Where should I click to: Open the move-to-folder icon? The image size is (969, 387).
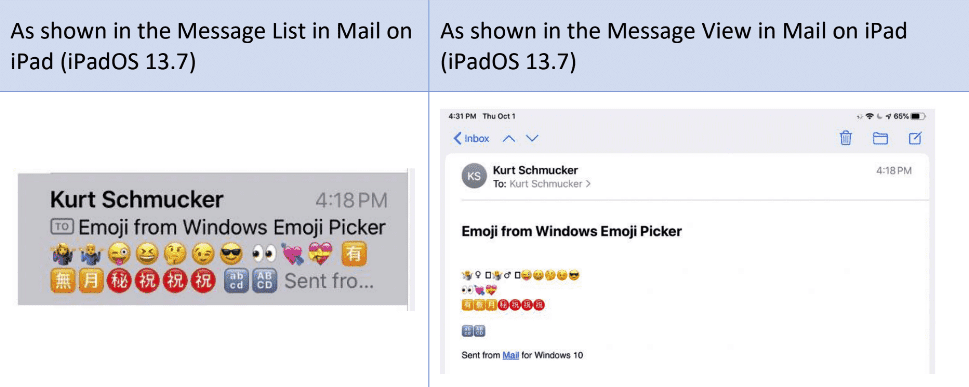[880, 138]
